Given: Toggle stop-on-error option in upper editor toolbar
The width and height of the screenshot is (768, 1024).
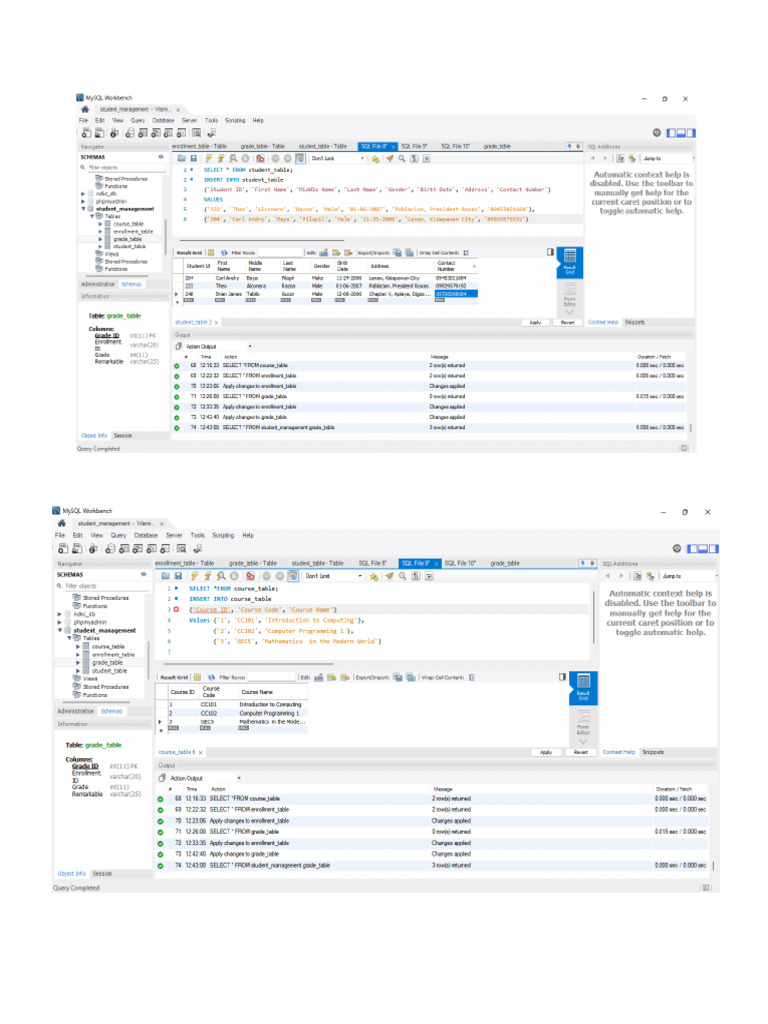Looking at the screenshot, I should tap(260, 159).
